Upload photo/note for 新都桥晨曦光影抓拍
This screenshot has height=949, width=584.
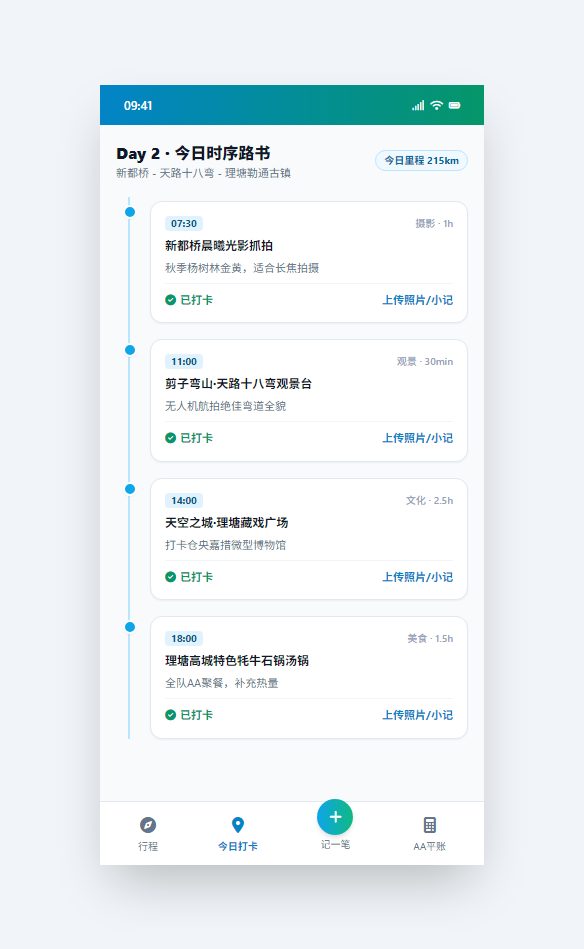(418, 300)
